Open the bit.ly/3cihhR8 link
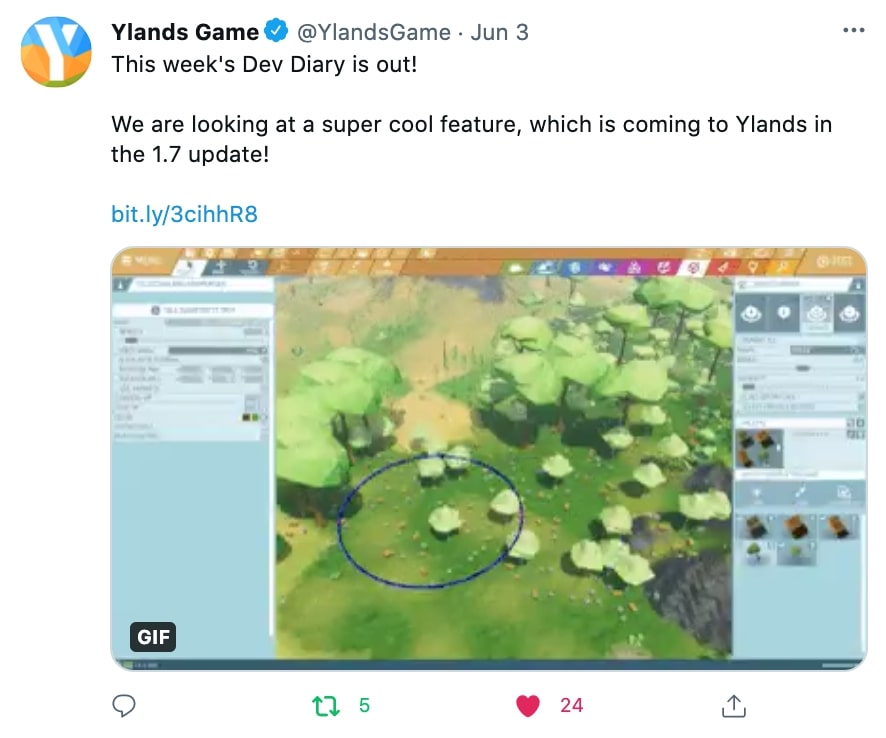This screenshot has height=738, width=886. [184, 214]
